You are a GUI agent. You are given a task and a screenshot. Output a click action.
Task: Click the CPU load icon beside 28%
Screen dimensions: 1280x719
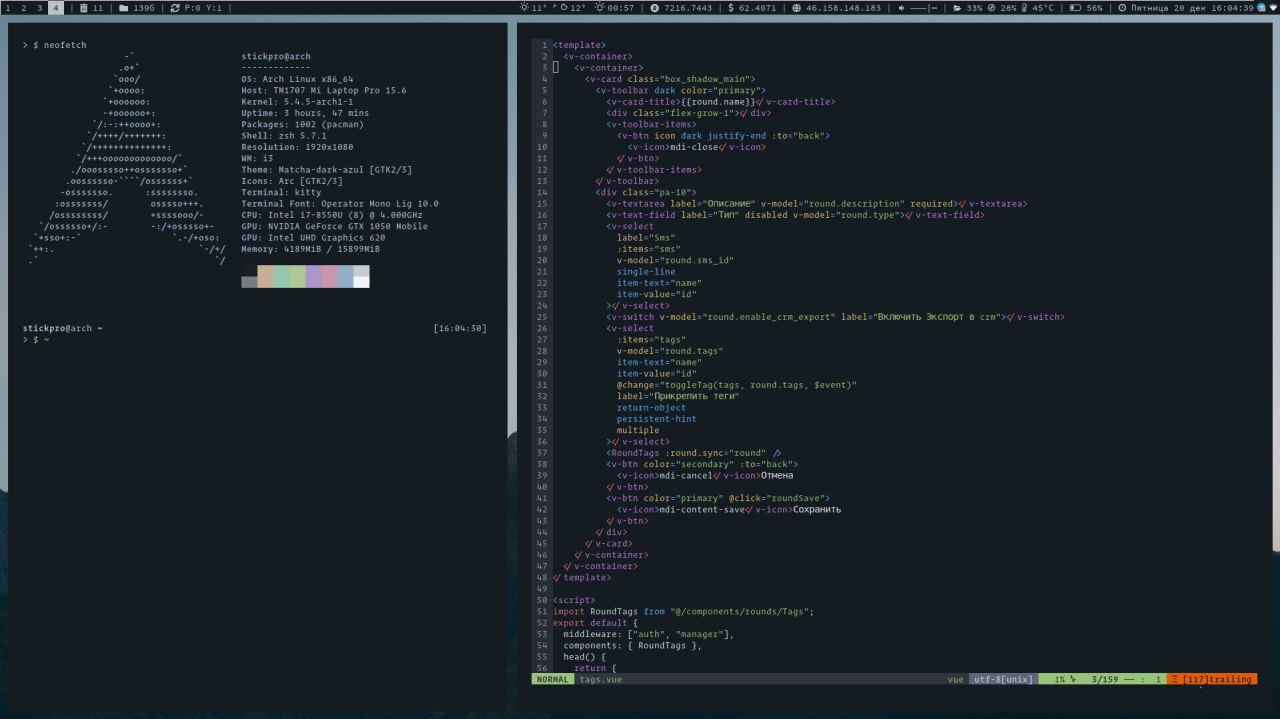(991, 7)
